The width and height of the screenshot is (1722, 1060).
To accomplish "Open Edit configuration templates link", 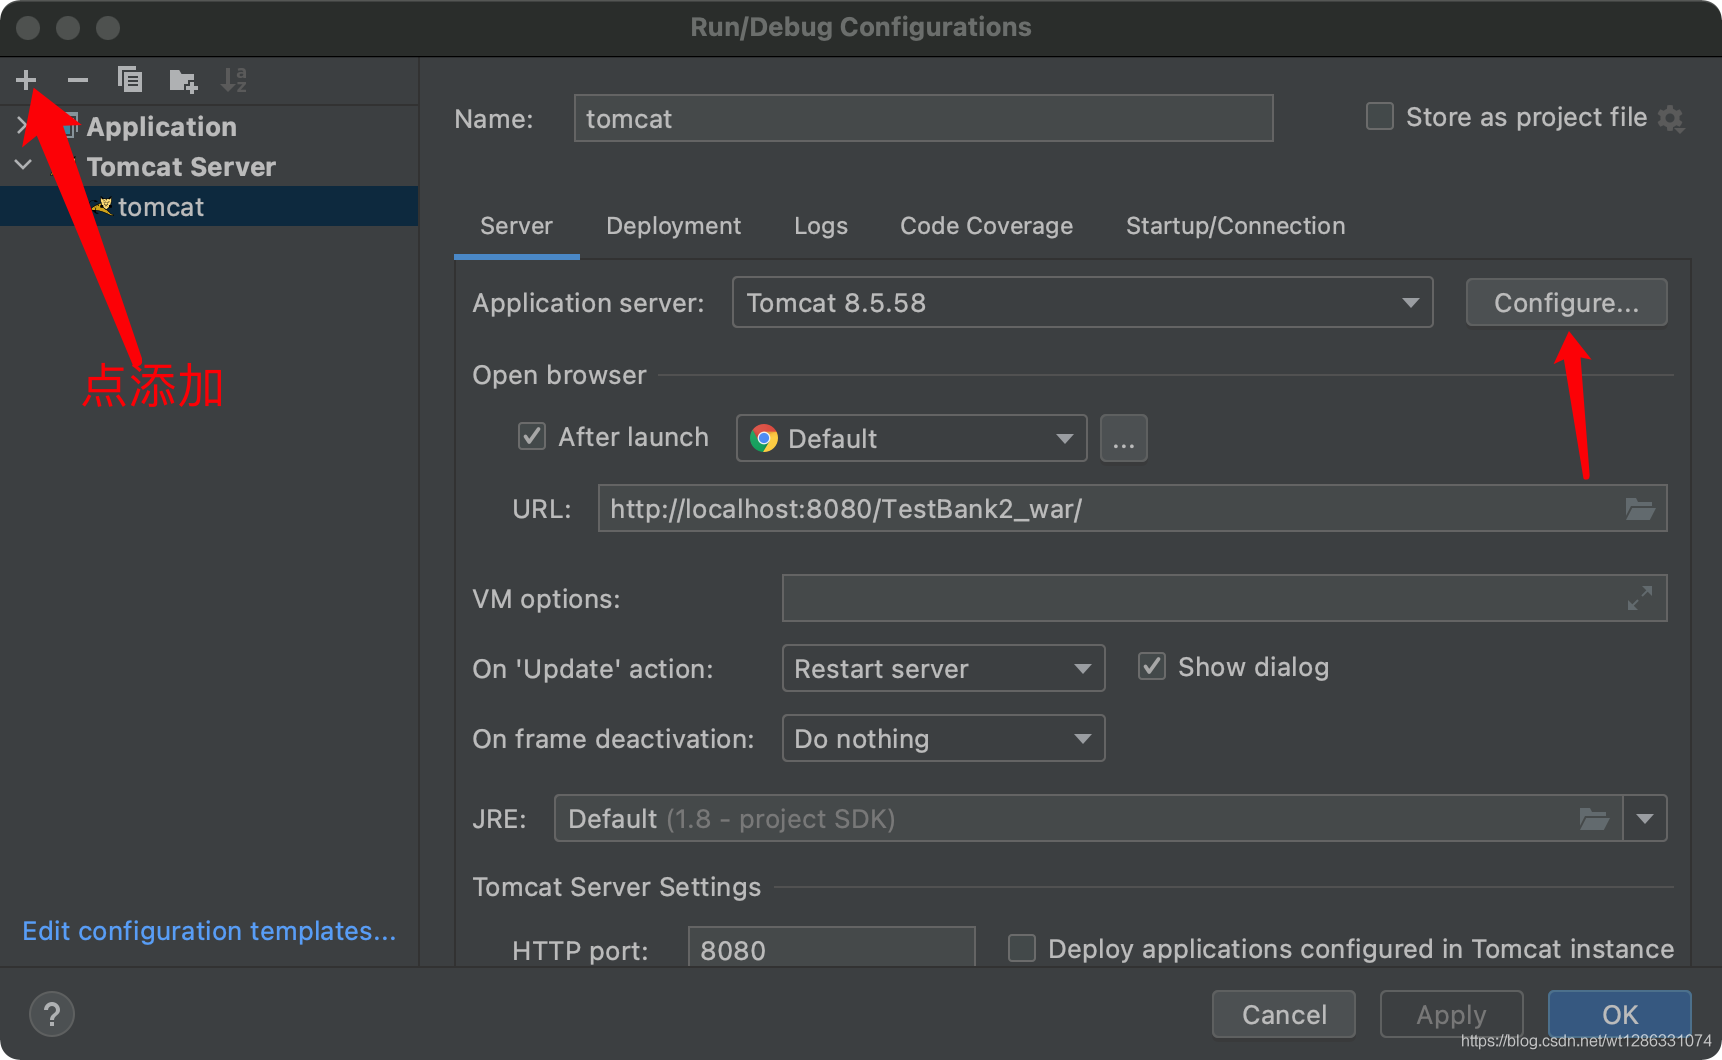I will click(209, 931).
